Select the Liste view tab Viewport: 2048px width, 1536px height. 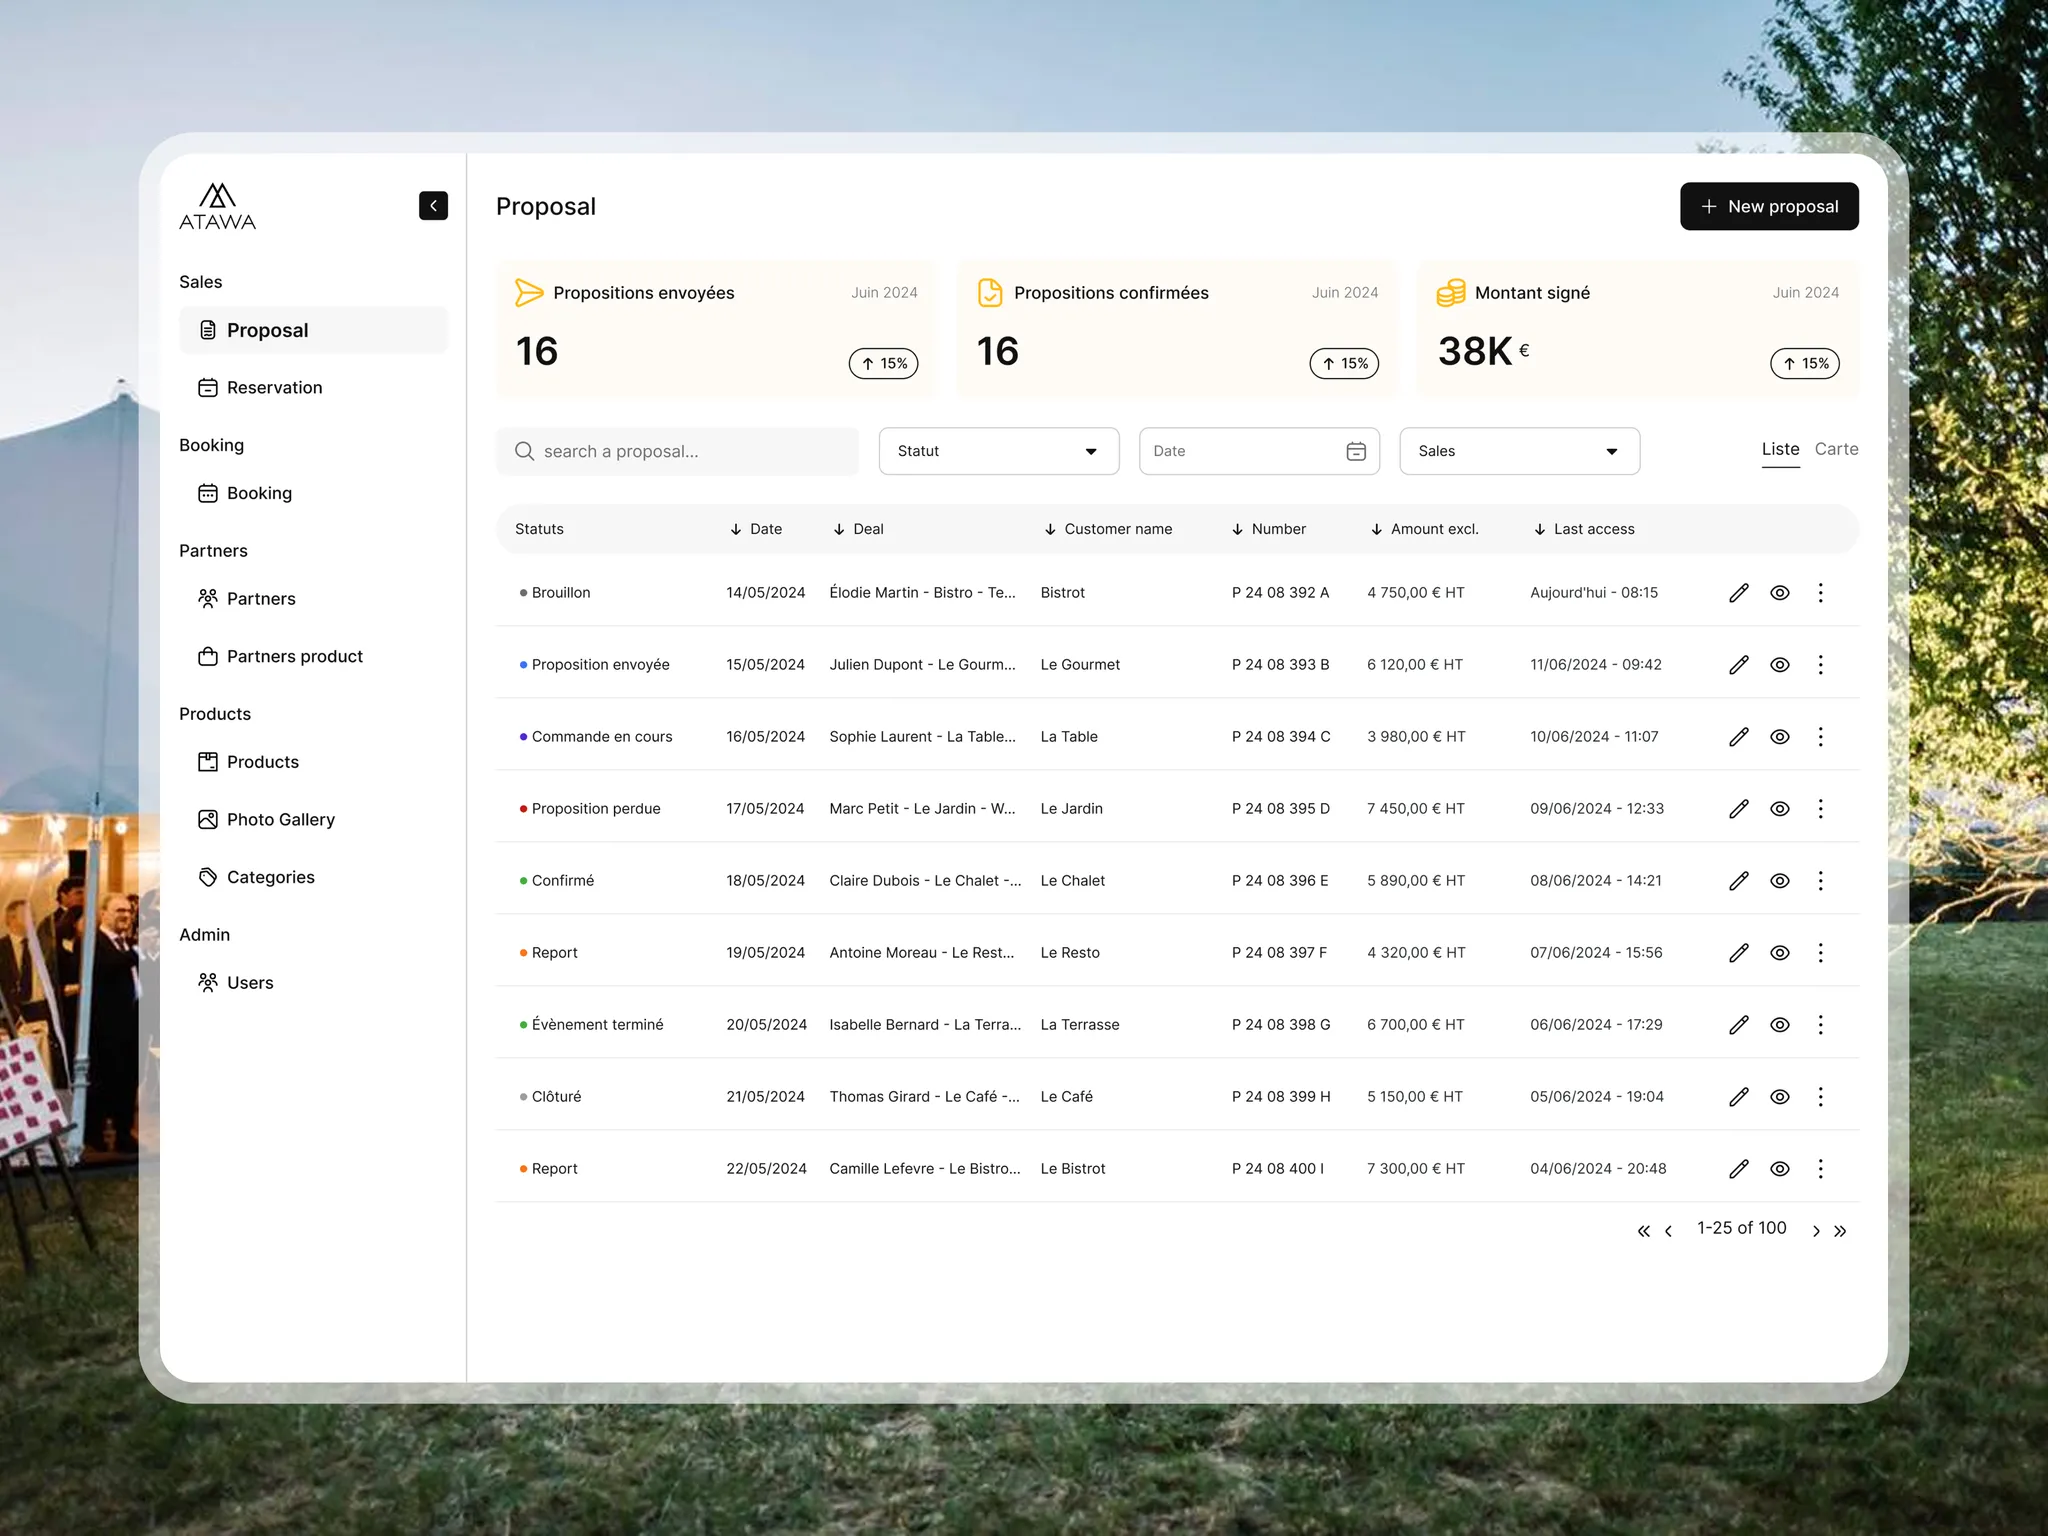click(x=1780, y=449)
